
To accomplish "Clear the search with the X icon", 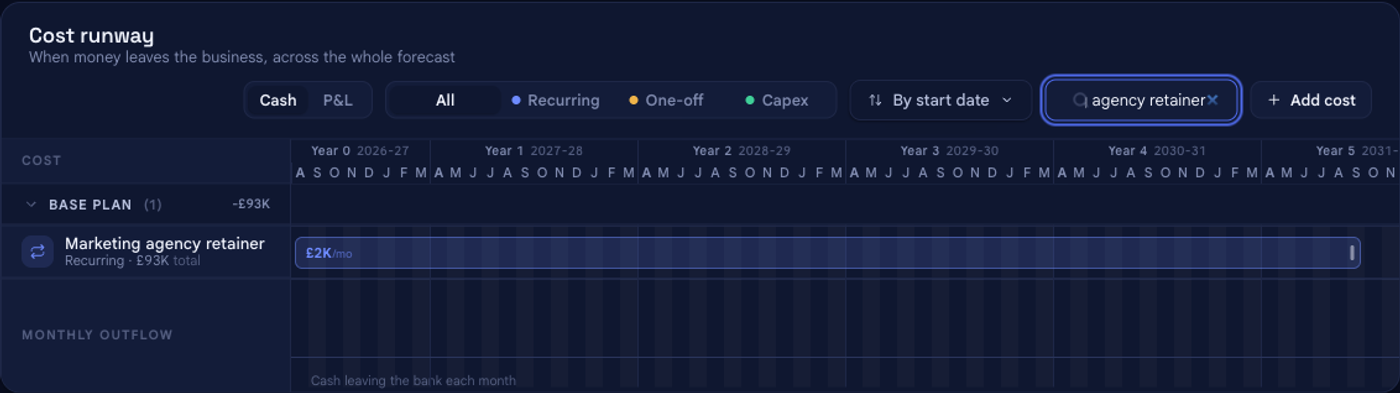I will 1212,100.
